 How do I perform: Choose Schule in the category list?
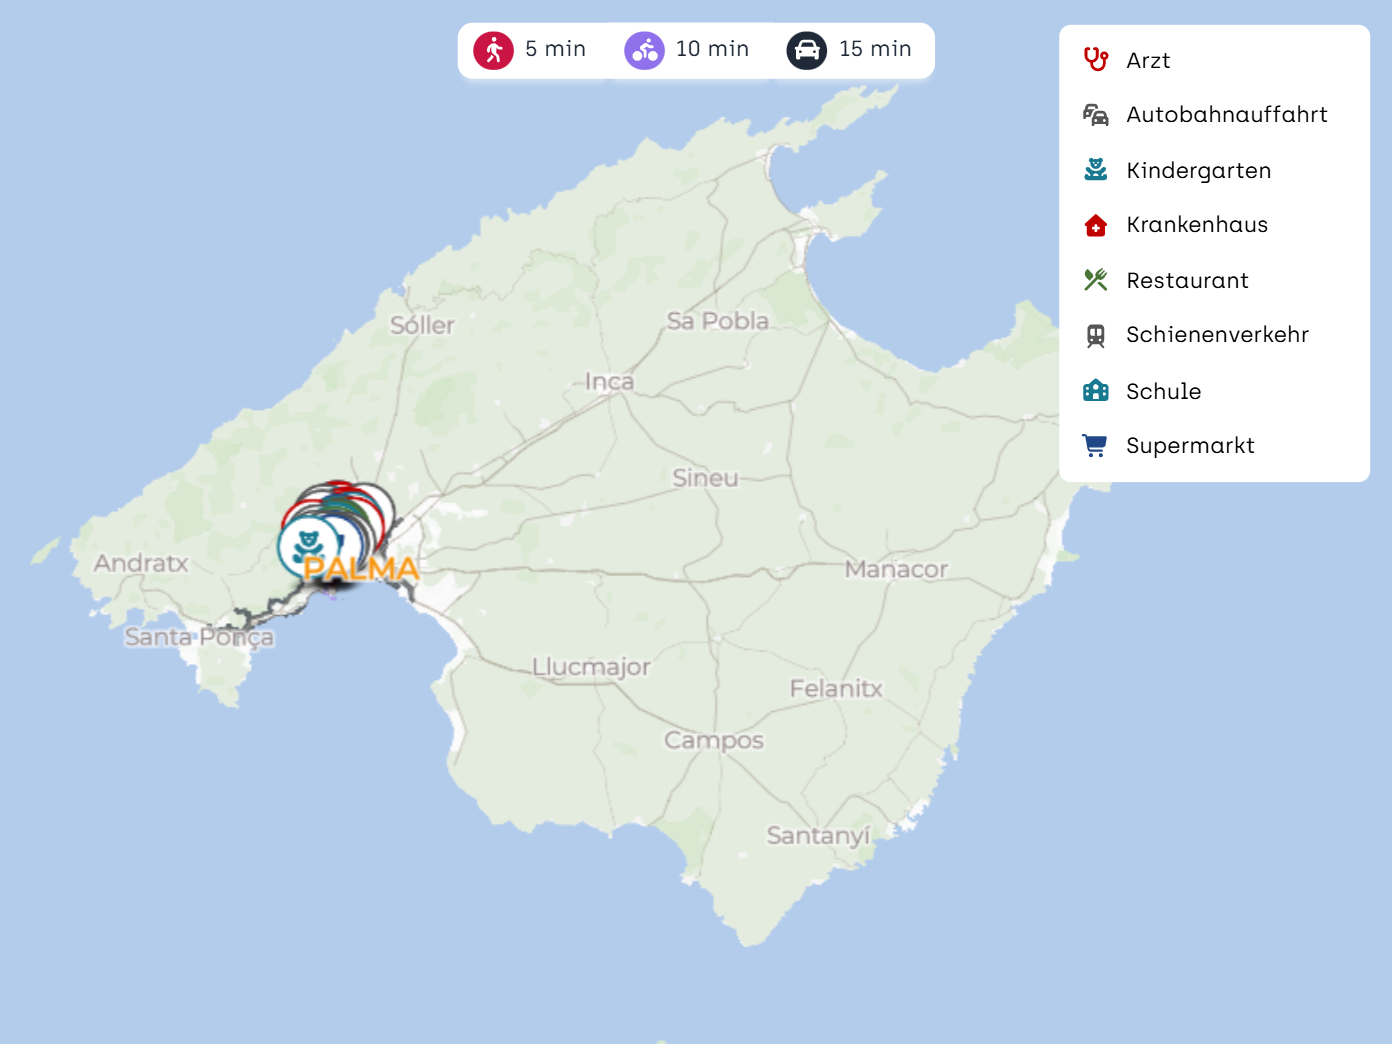tap(1163, 391)
